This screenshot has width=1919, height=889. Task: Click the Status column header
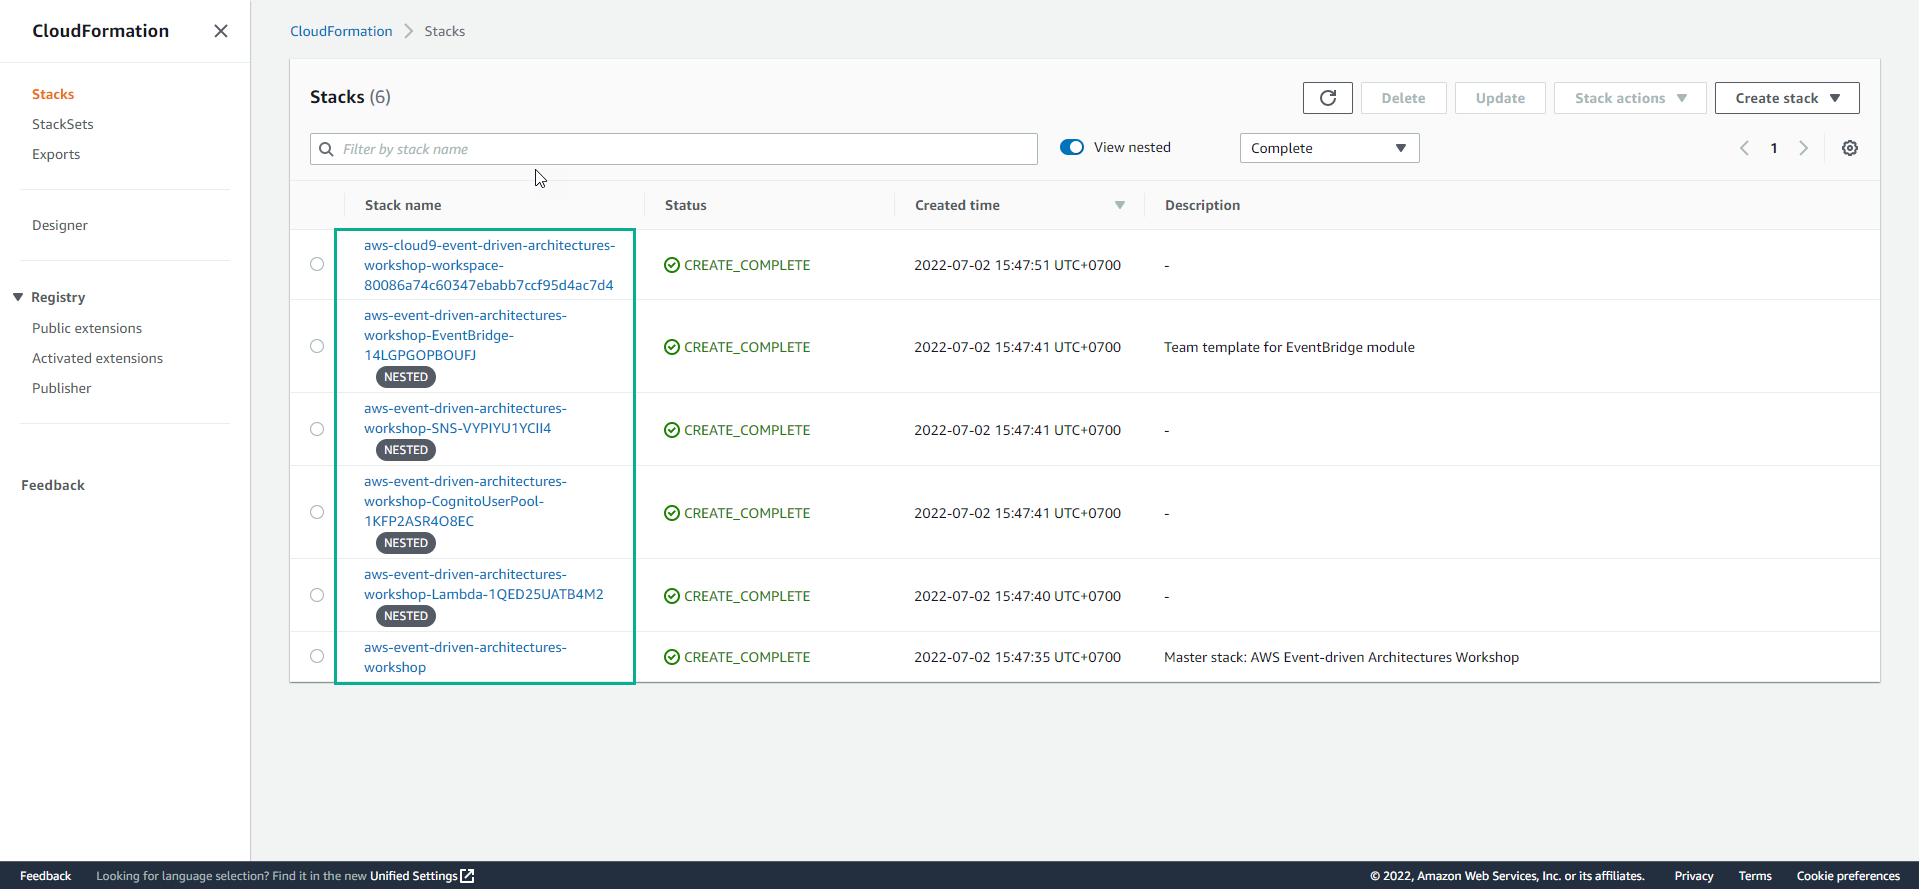(x=686, y=205)
